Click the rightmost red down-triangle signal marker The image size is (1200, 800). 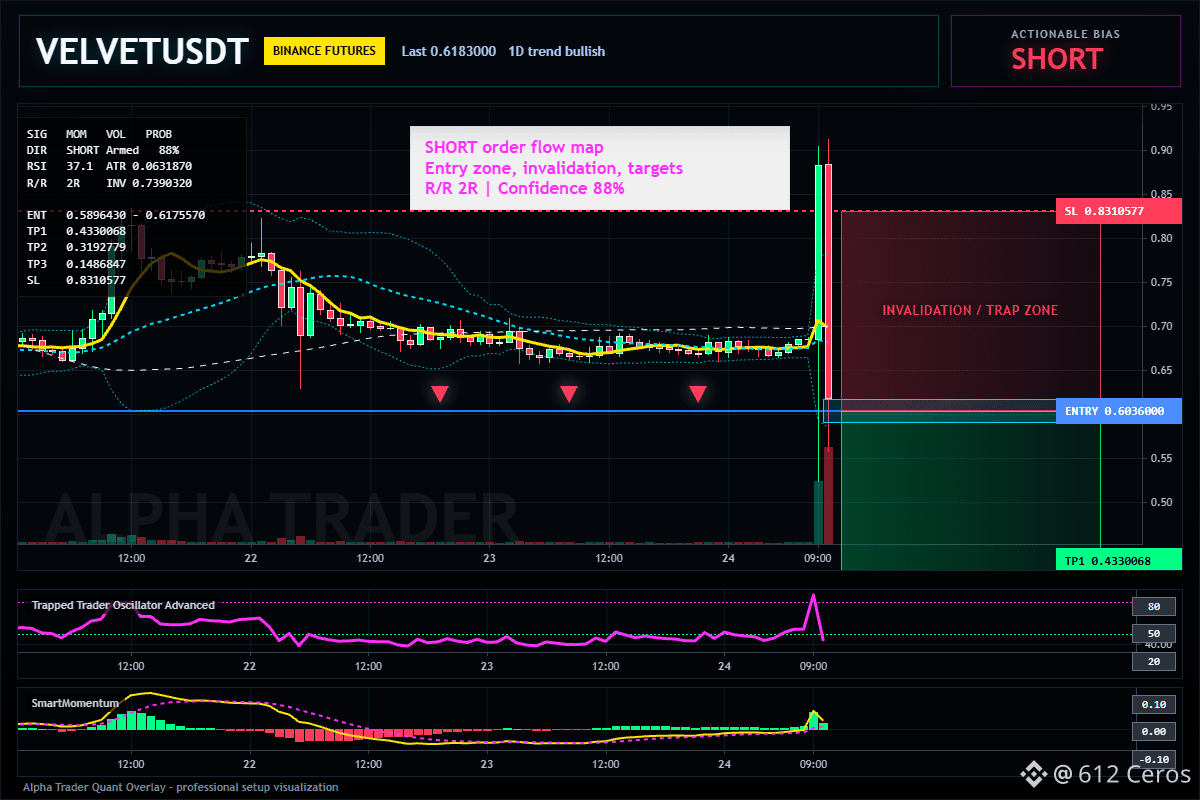point(698,394)
